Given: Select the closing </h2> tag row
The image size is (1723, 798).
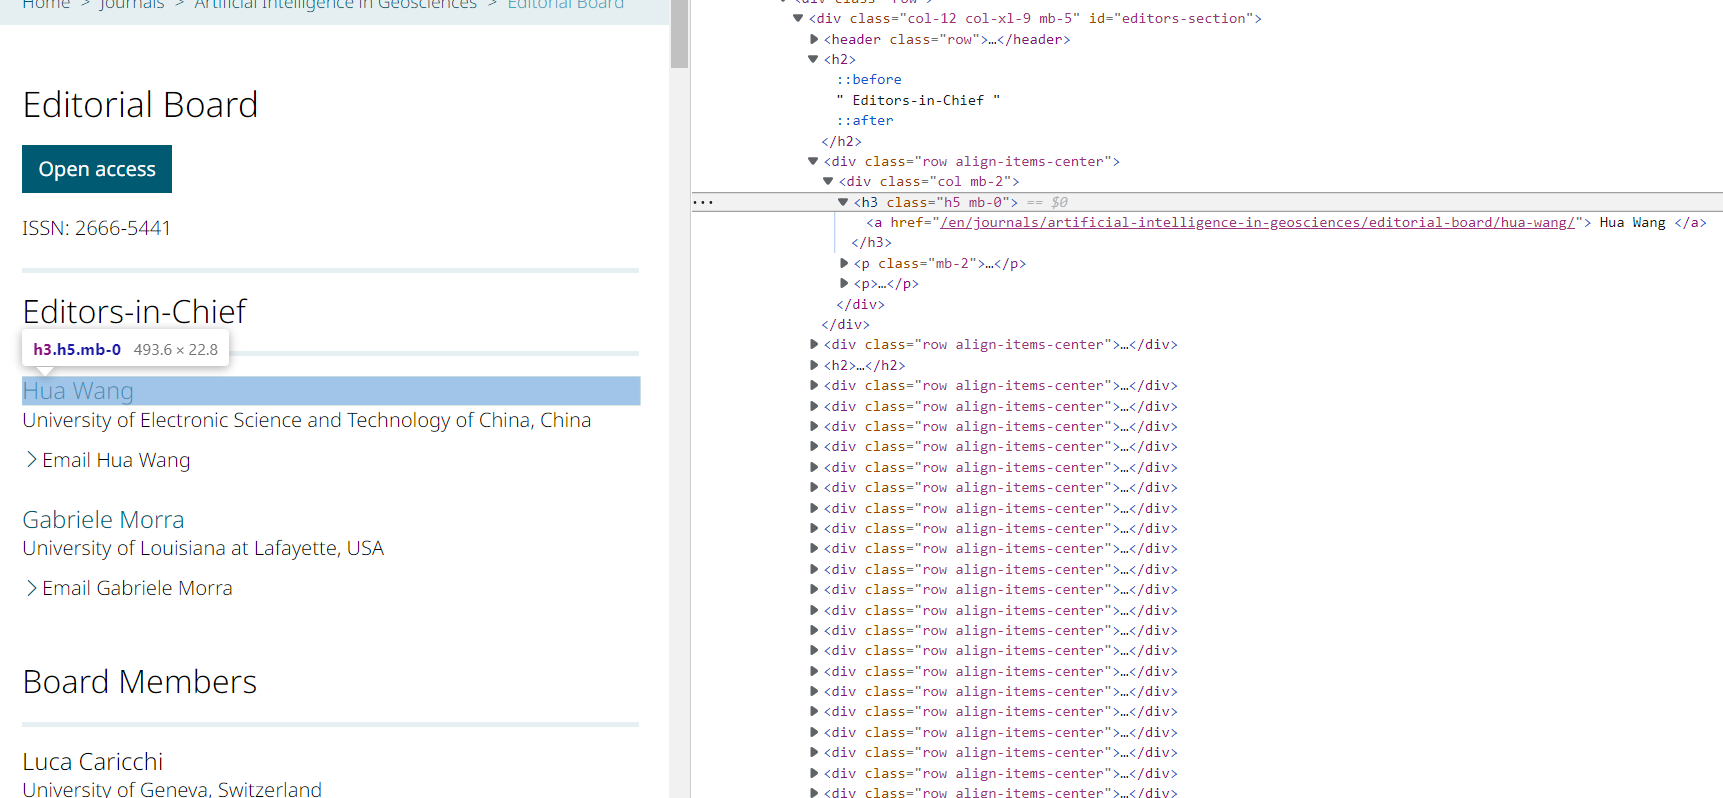Looking at the screenshot, I should click(841, 142).
